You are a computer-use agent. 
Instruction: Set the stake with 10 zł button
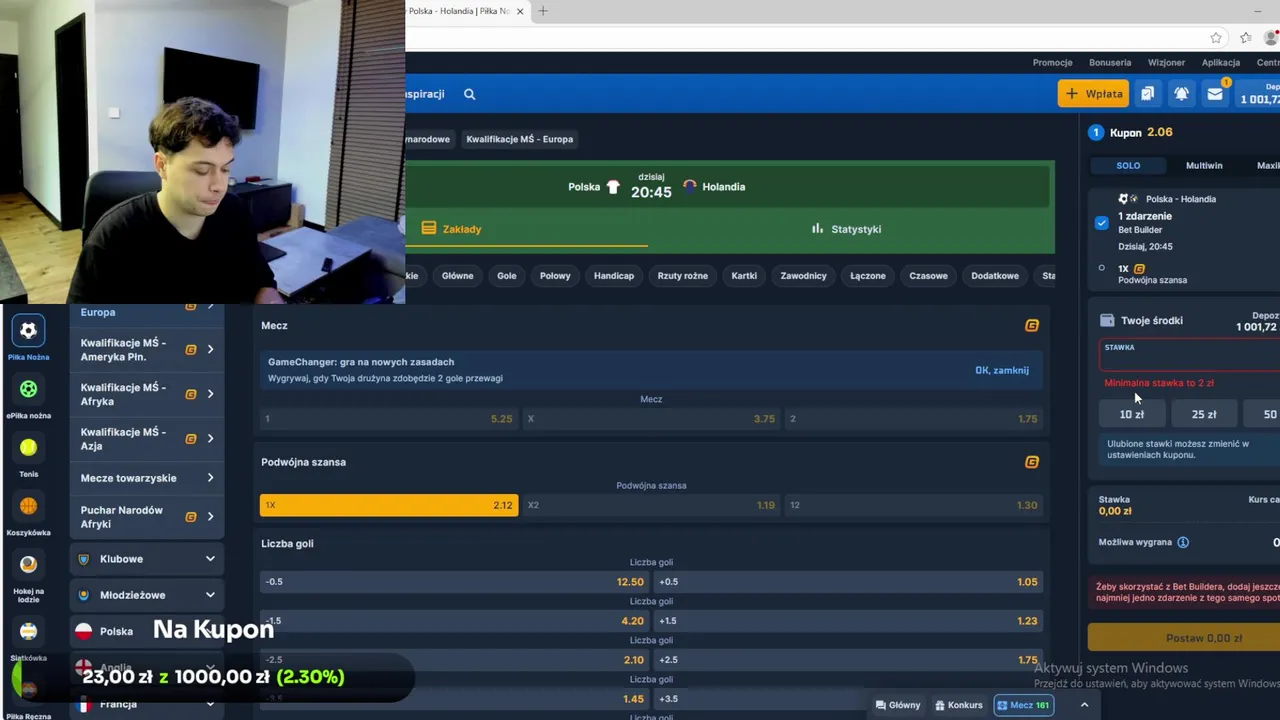click(x=1132, y=414)
